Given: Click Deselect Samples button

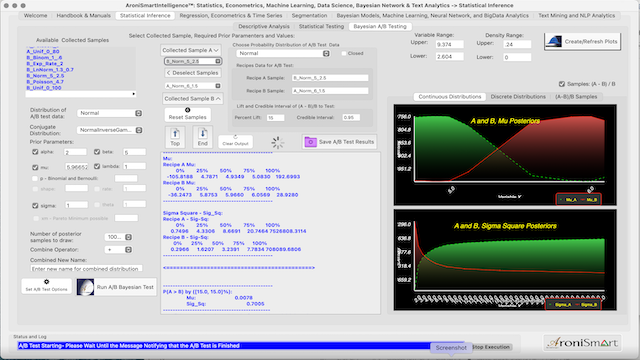Looking at the screenshot, I should click(x=193, y=73).
